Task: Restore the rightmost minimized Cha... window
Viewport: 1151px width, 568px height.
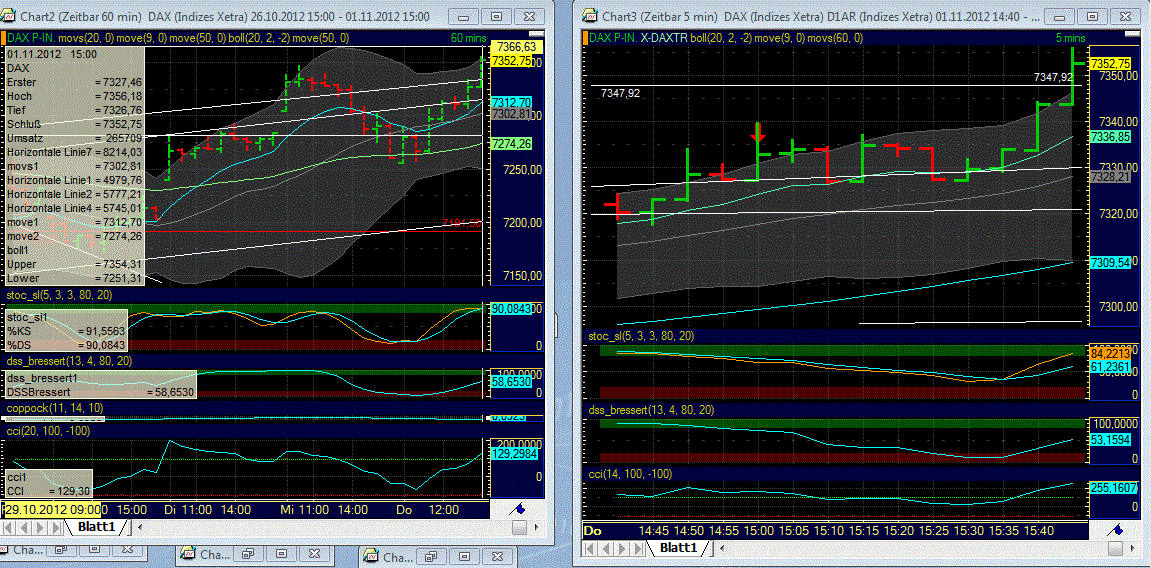Action: coord(431,558)
